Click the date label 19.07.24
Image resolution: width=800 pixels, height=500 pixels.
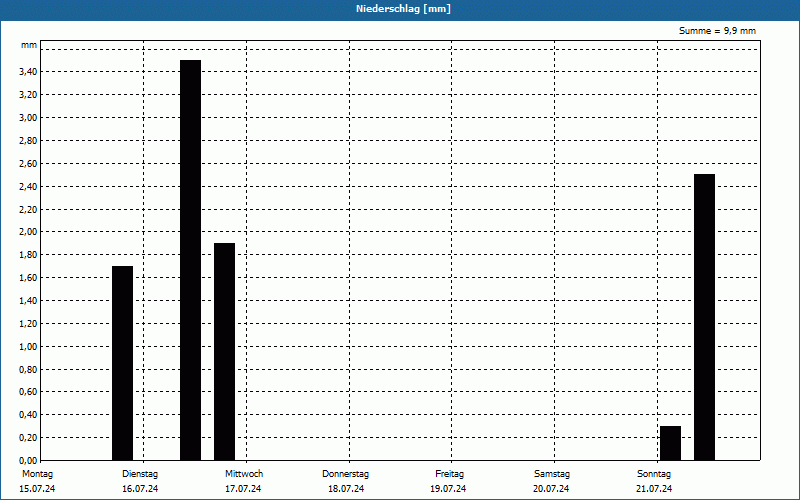(x=448, y=489)
